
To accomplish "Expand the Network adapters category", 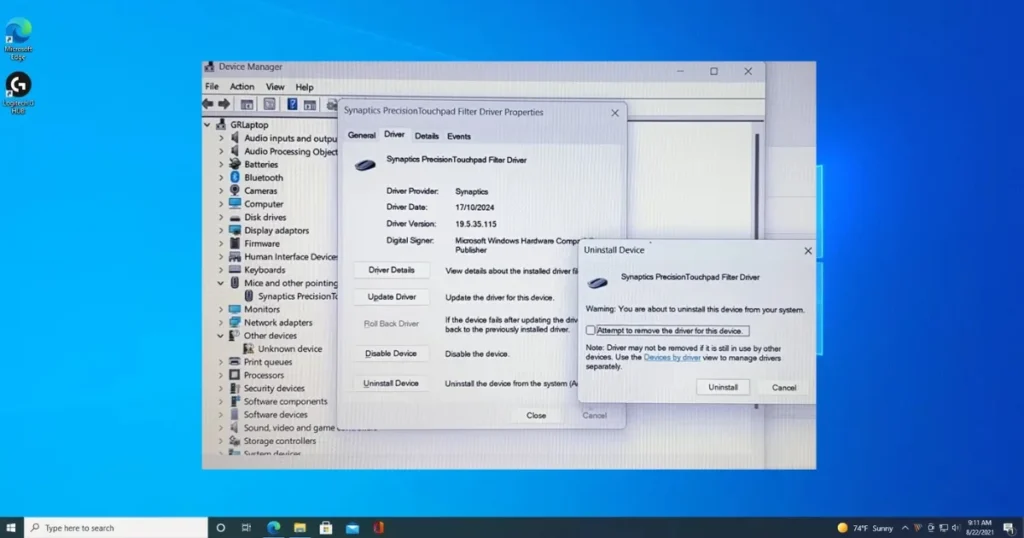I will 221,323.
